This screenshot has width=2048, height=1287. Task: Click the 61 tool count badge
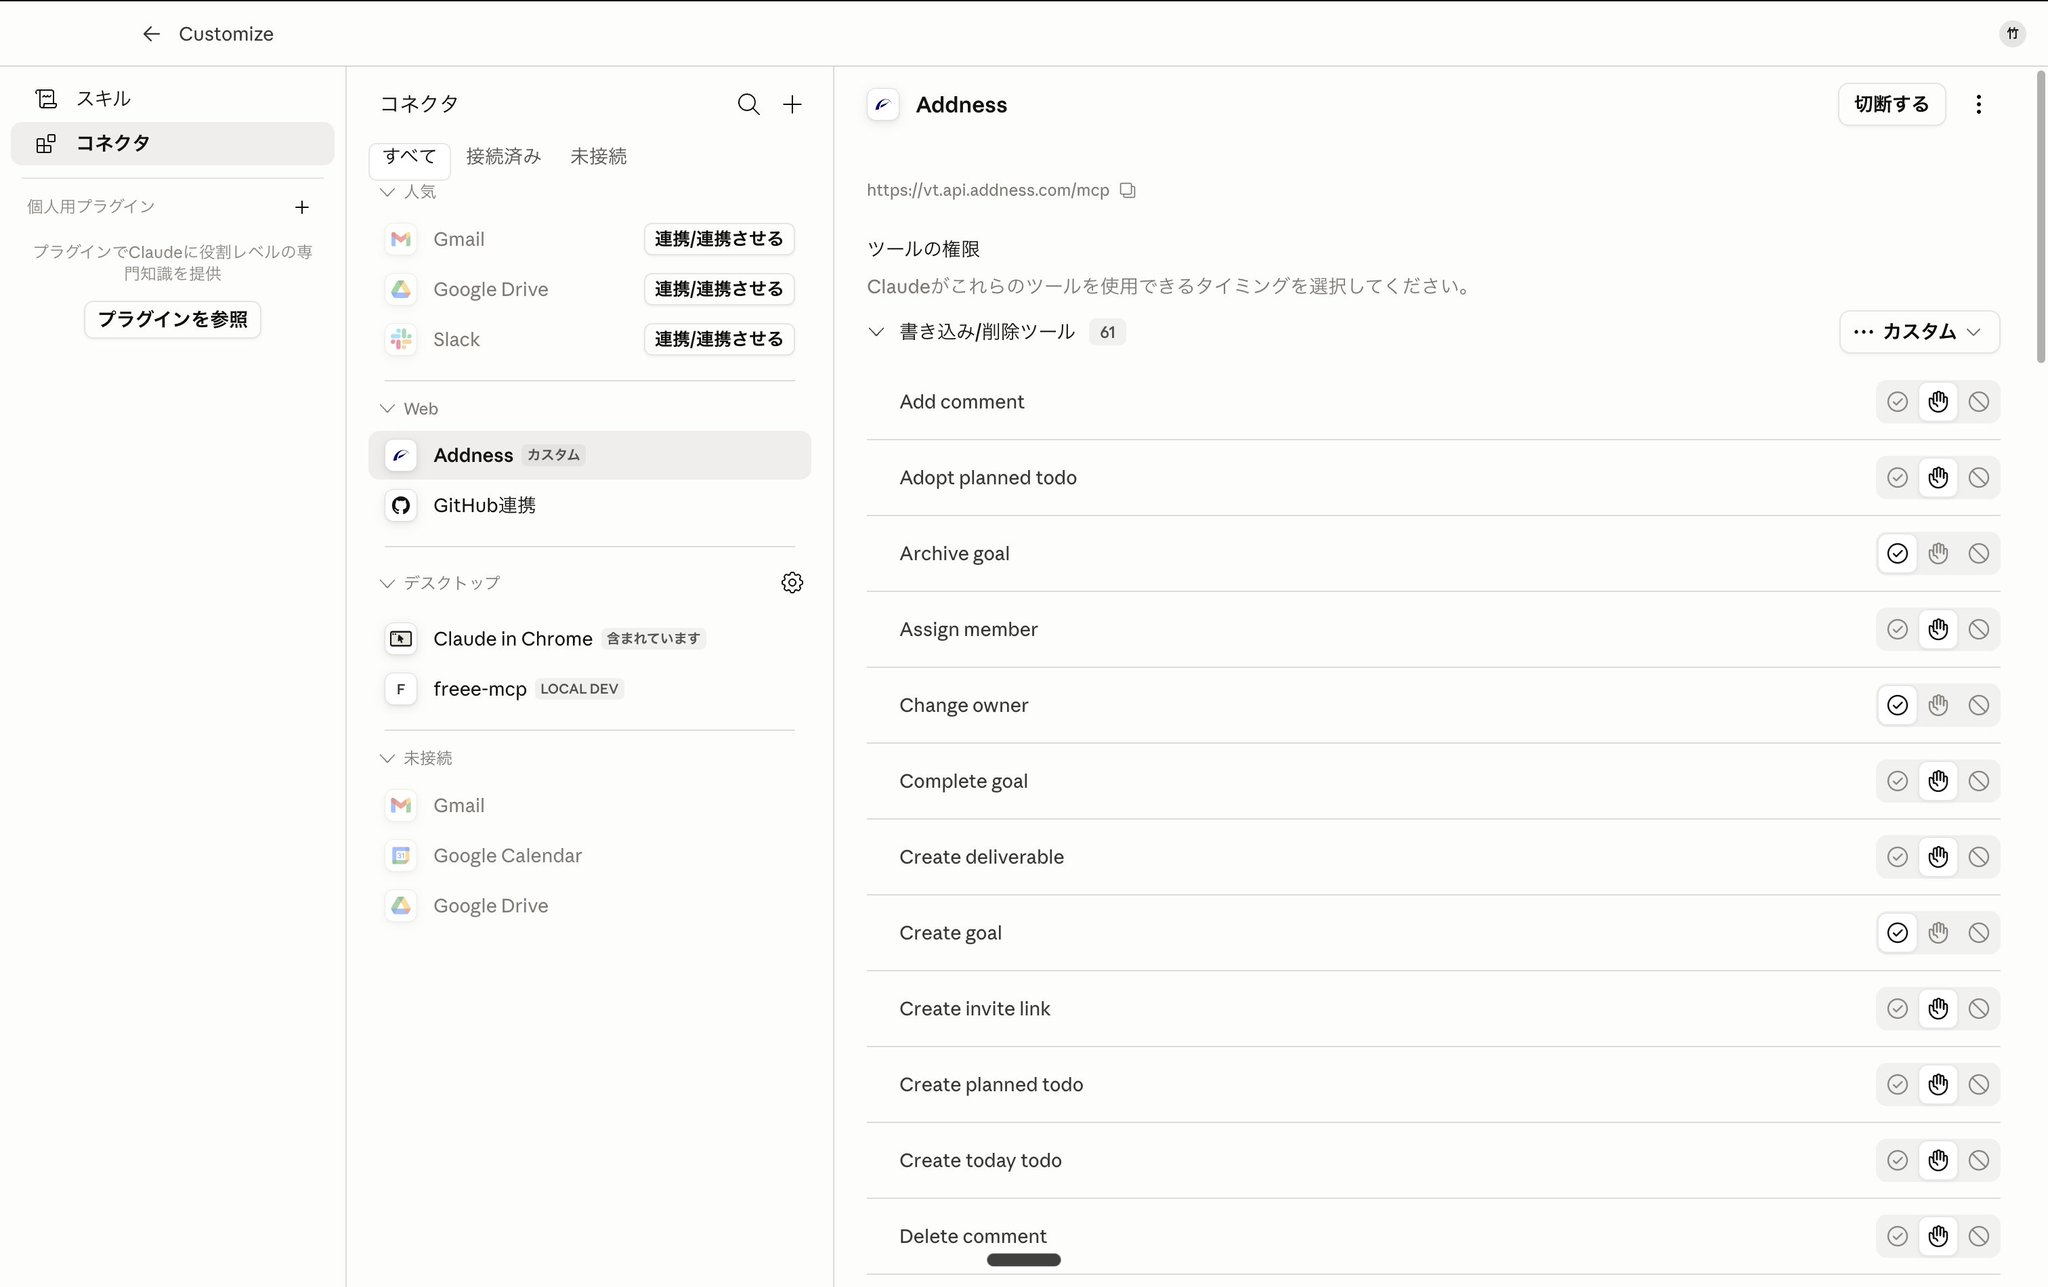pos(1107,332)
